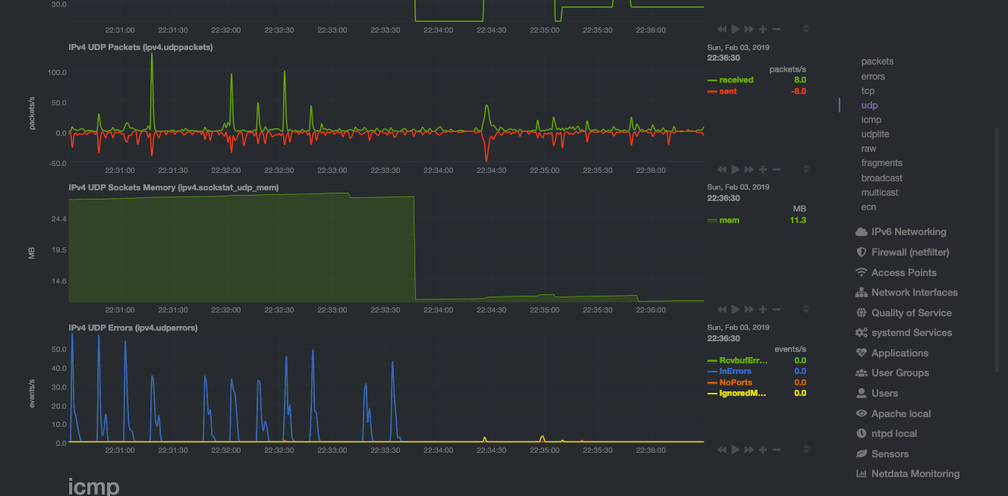Zoom in the chart above IPv4 UDP Packets
Image resolution: width=1008 pixels, height=496 pixels.
[x=763, y=29]
